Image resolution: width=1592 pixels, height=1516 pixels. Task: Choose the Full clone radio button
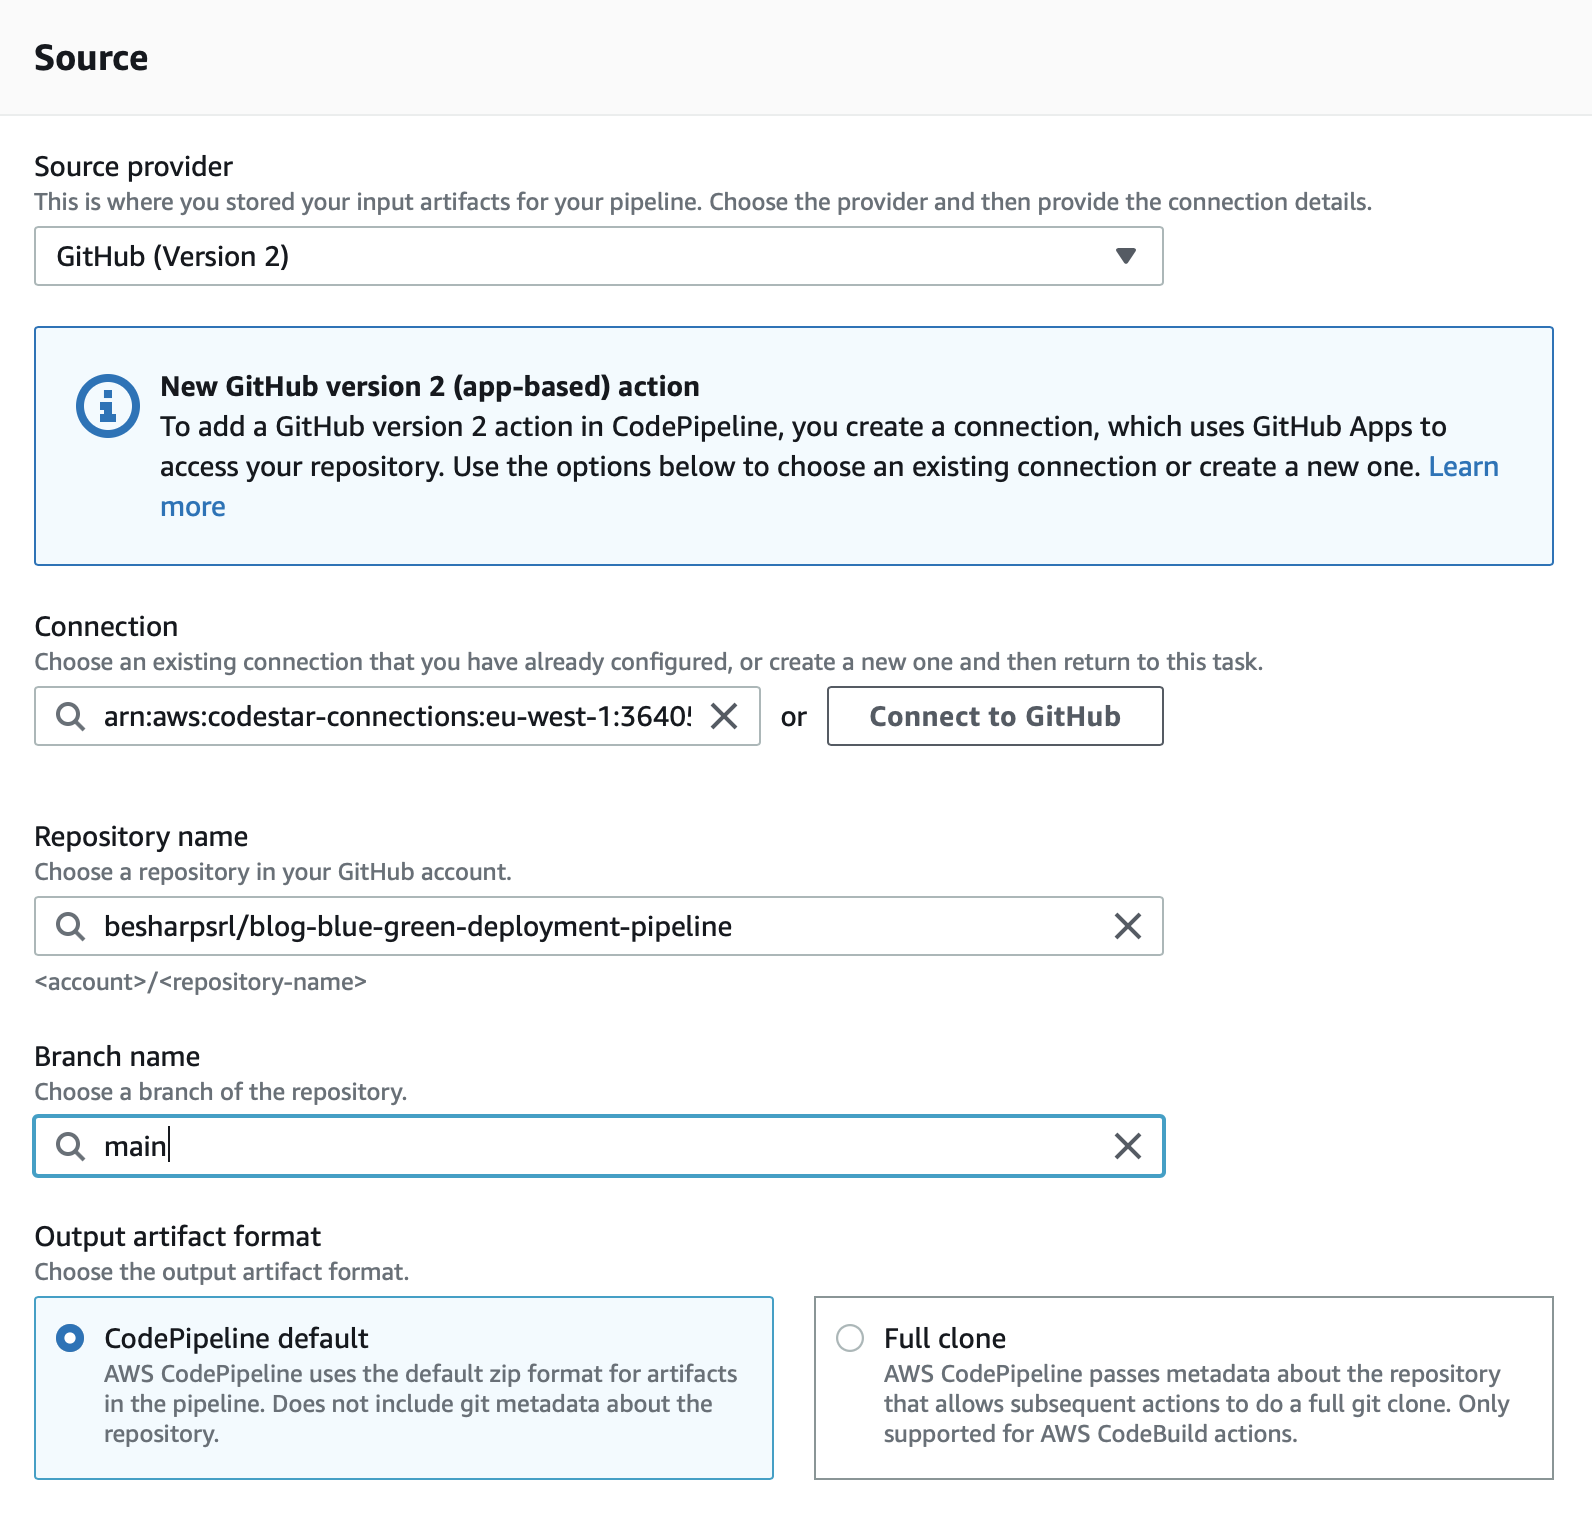(850, 1338)
